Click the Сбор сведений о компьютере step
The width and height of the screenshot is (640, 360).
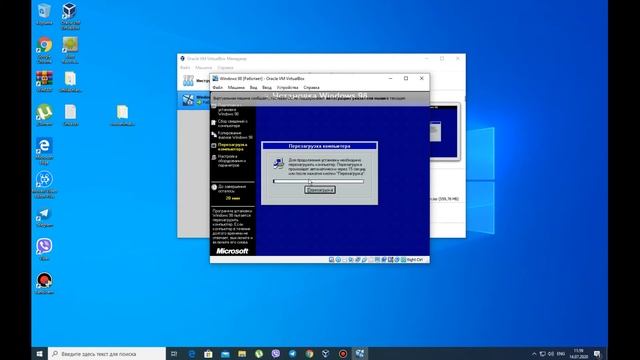click(230, 123)
